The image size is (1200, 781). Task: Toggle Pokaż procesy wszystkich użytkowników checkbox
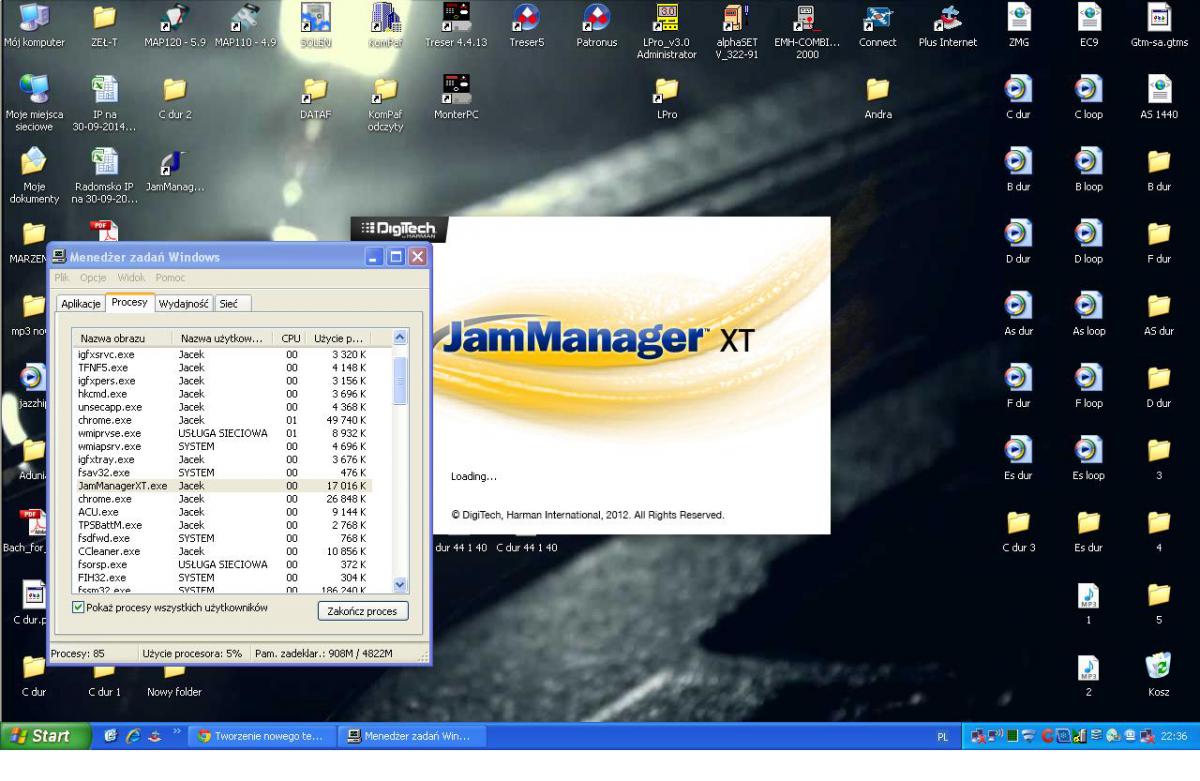pos(79,607)
